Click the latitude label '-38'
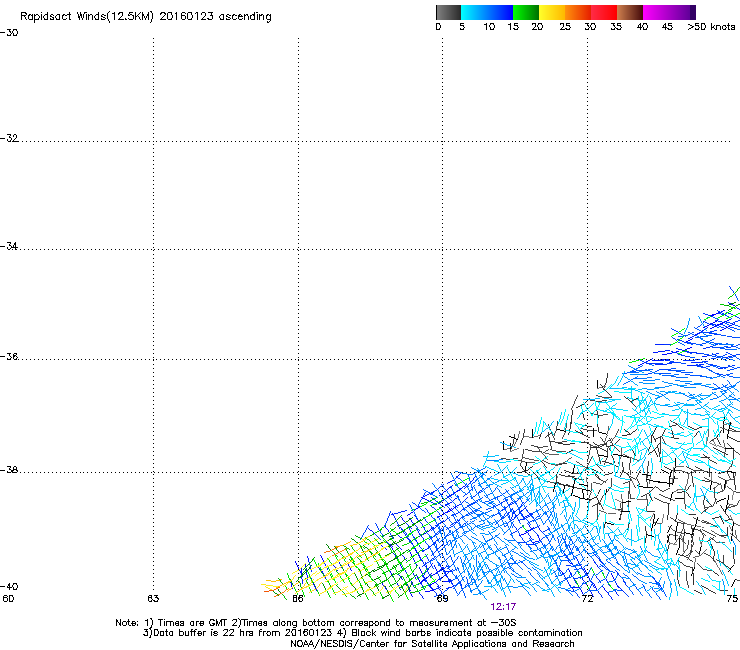 tap(9, 470)
